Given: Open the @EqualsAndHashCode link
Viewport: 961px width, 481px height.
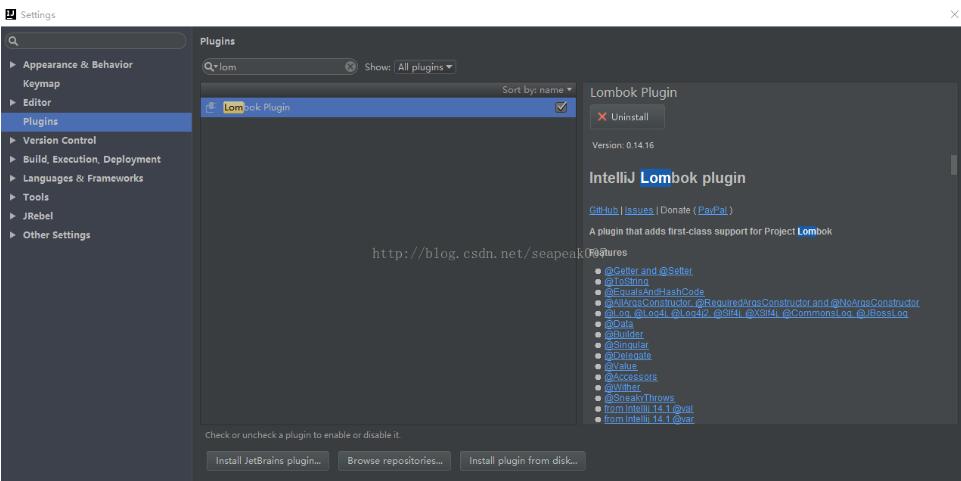Looking at the screenshot, I should [x=654, y=292].
